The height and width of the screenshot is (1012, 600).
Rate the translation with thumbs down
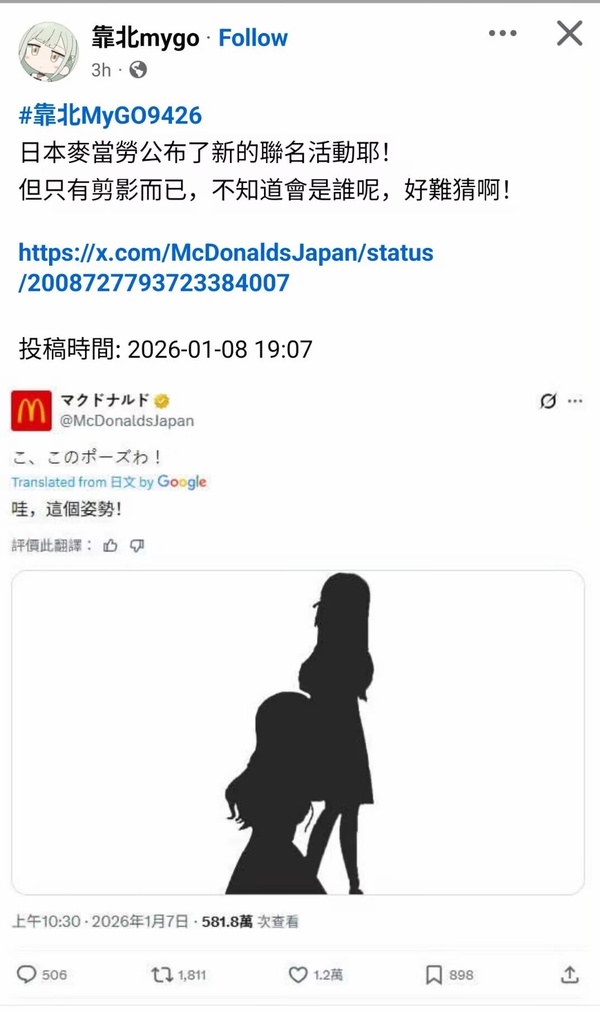click(x=137, y=546)
